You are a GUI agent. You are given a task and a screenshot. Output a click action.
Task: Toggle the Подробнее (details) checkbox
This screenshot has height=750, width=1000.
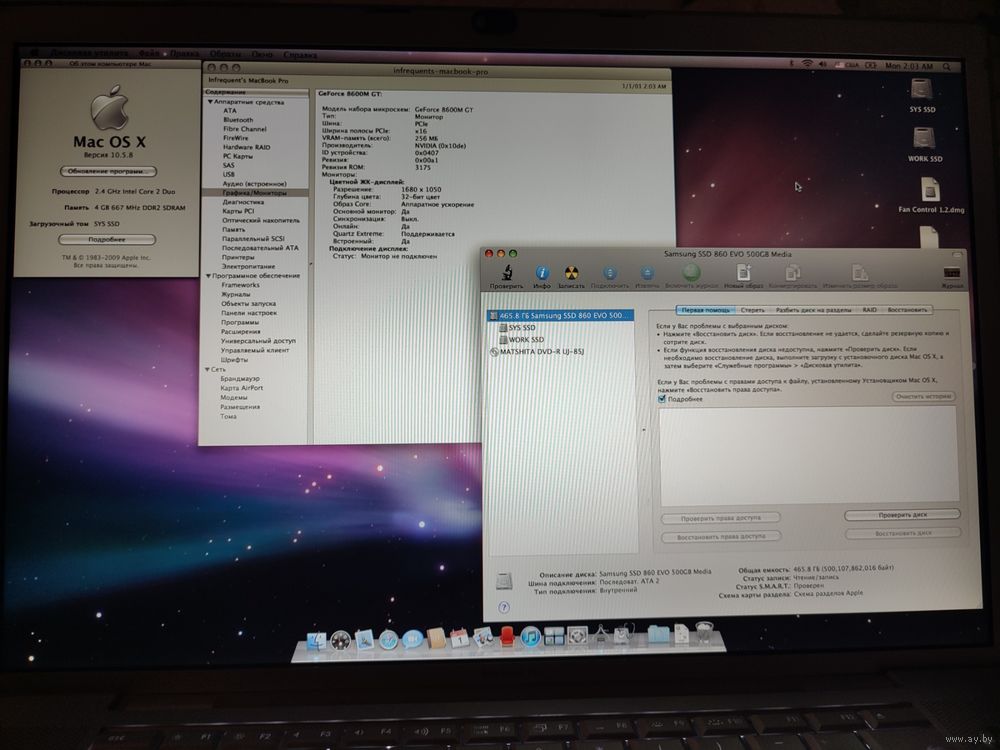[662, 399]
